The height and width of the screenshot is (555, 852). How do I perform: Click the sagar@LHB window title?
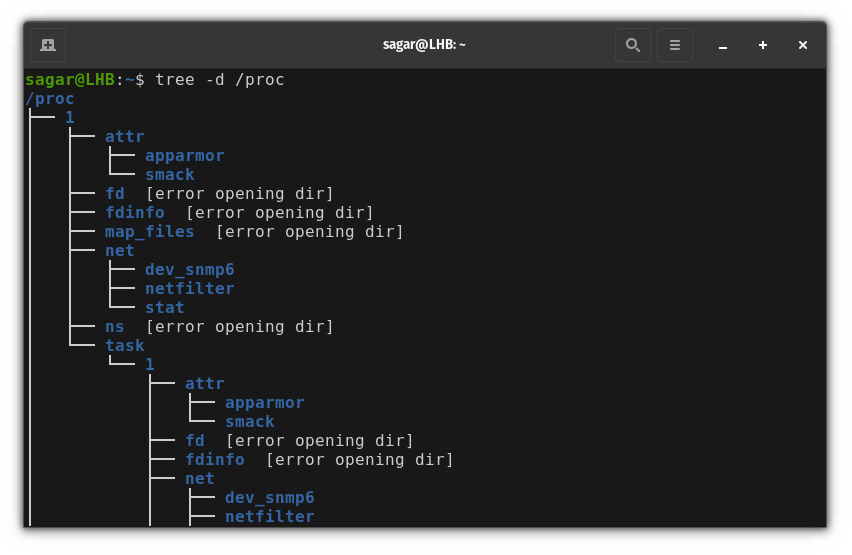(424, 45)
